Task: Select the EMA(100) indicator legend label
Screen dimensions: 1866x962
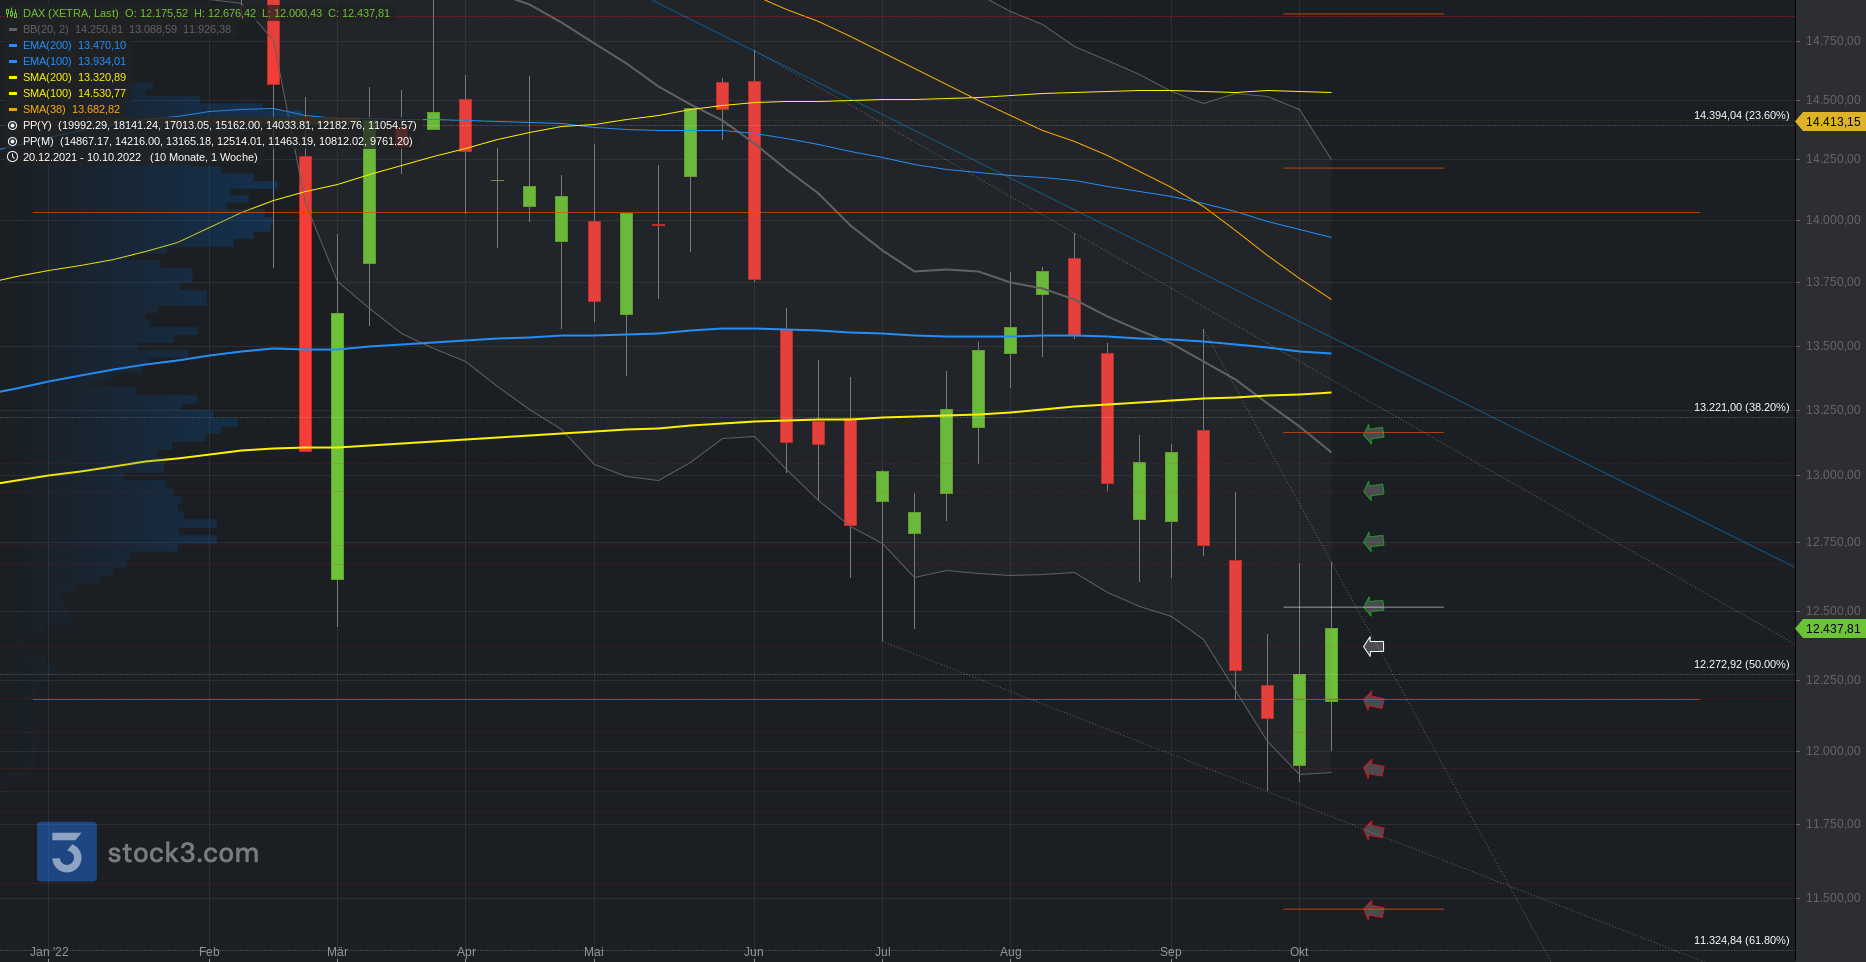Action: point(47,61)
